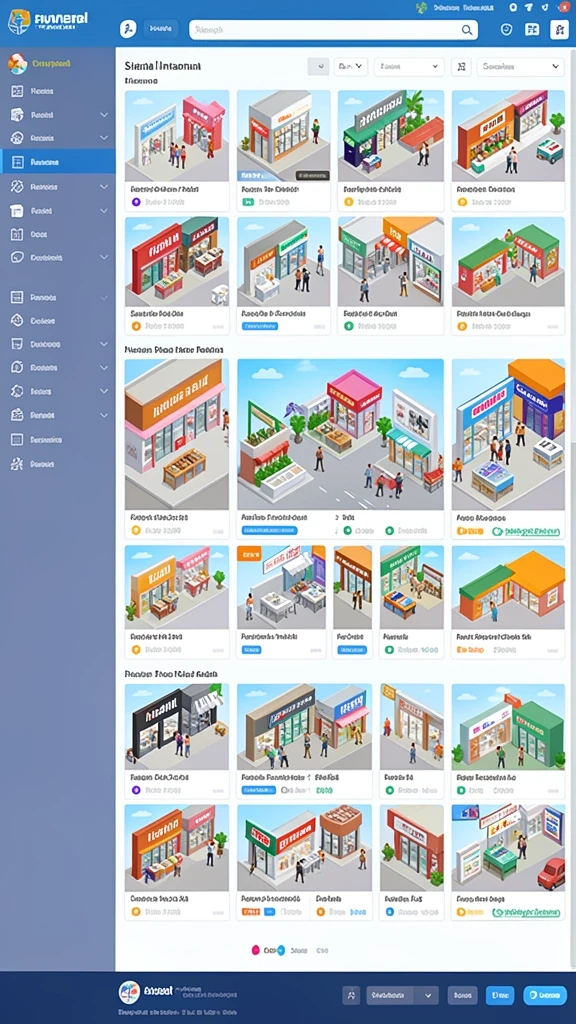Select the blue circle in the pagination row

pyautogui.click(x=280, y=950)
